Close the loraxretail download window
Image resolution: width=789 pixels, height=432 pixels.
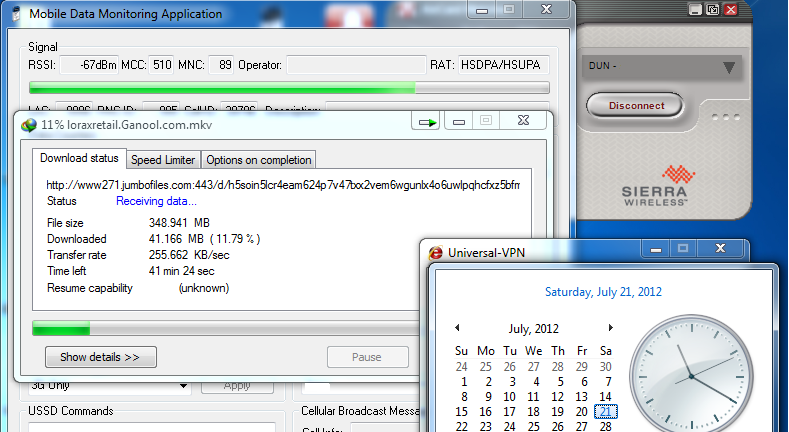pos(523,121)
